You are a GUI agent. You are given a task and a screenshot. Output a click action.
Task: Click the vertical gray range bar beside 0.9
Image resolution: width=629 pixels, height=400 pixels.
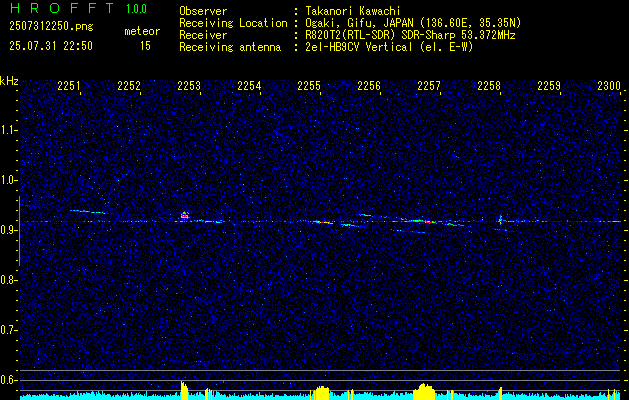coord(19,231)
